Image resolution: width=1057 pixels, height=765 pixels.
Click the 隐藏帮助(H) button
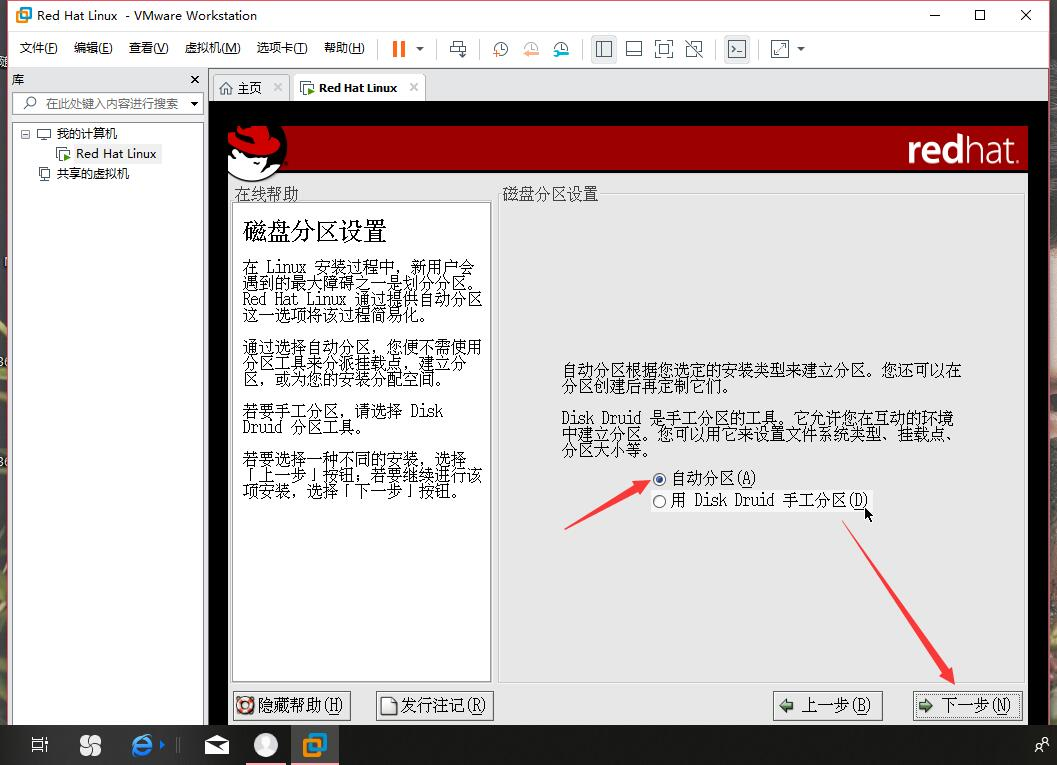coord(292,706)
